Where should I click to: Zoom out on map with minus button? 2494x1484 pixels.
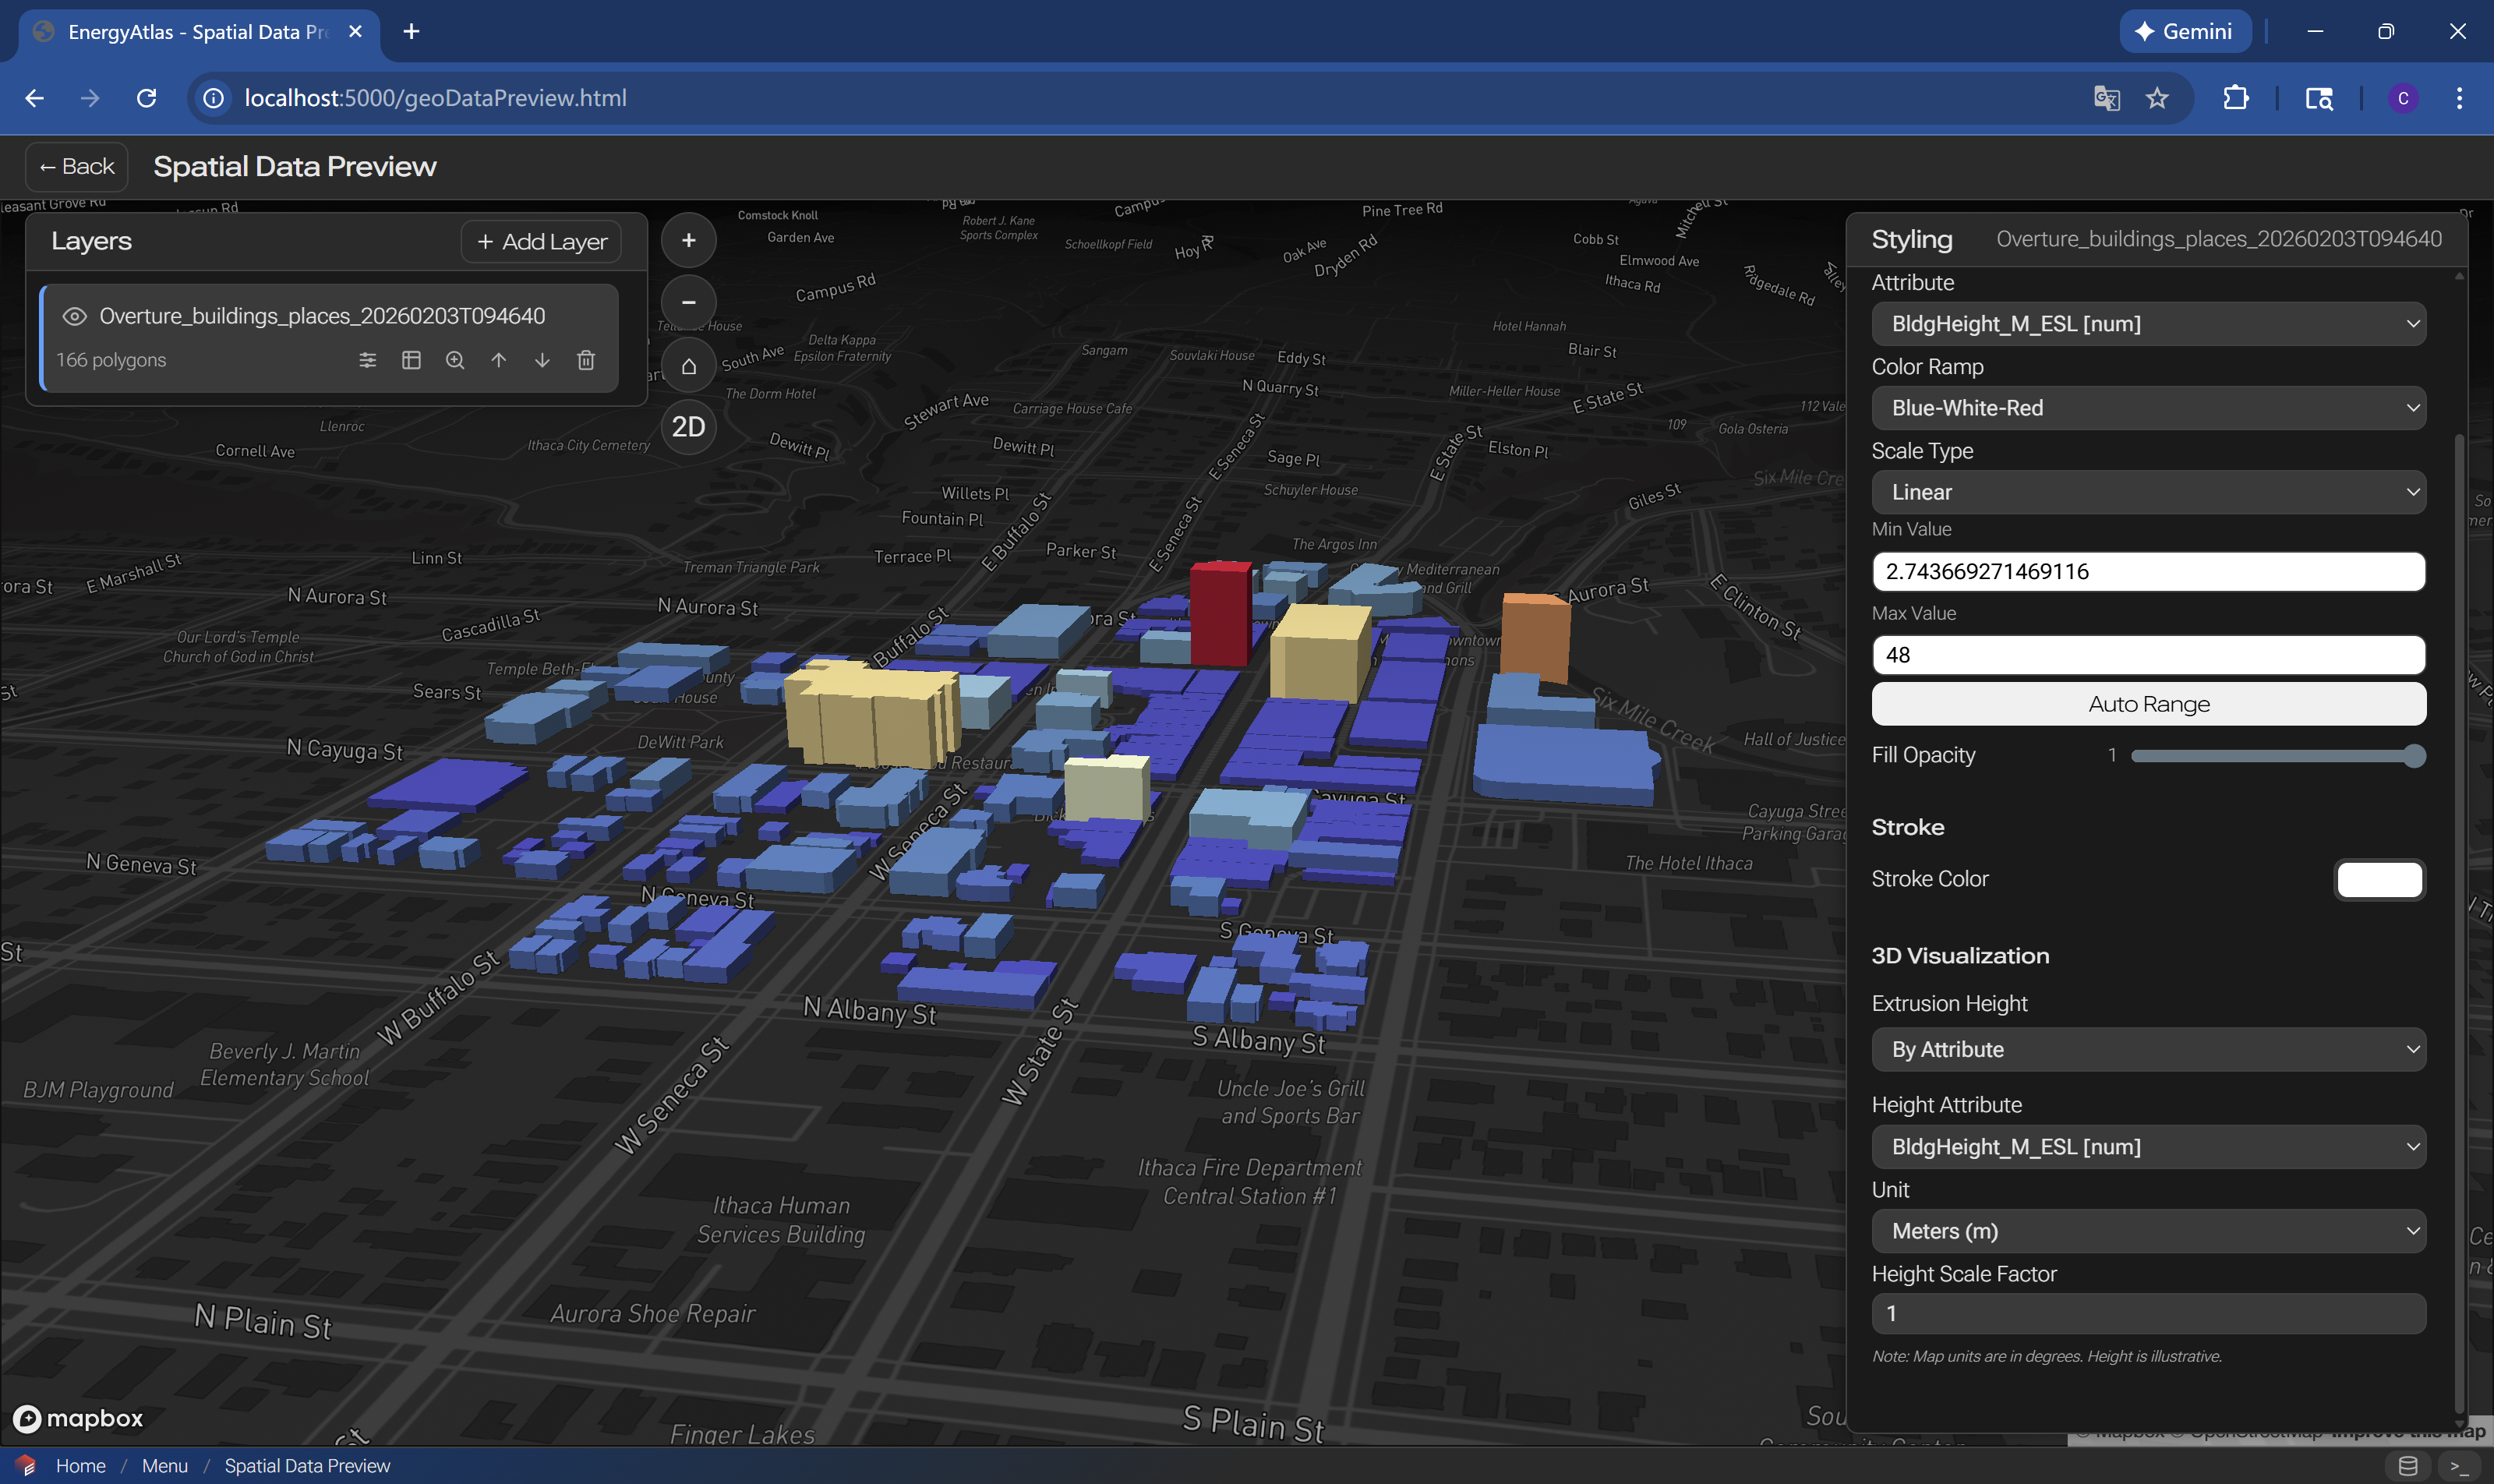688,302
